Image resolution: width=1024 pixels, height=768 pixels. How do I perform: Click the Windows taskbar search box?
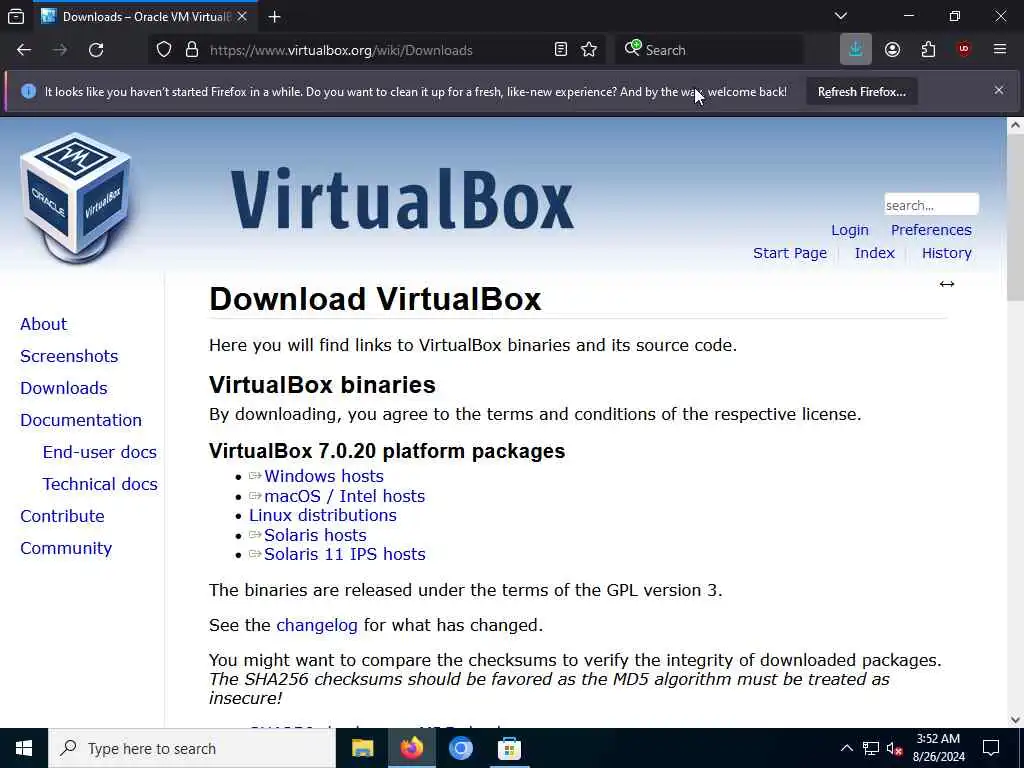tap(192, 748)
